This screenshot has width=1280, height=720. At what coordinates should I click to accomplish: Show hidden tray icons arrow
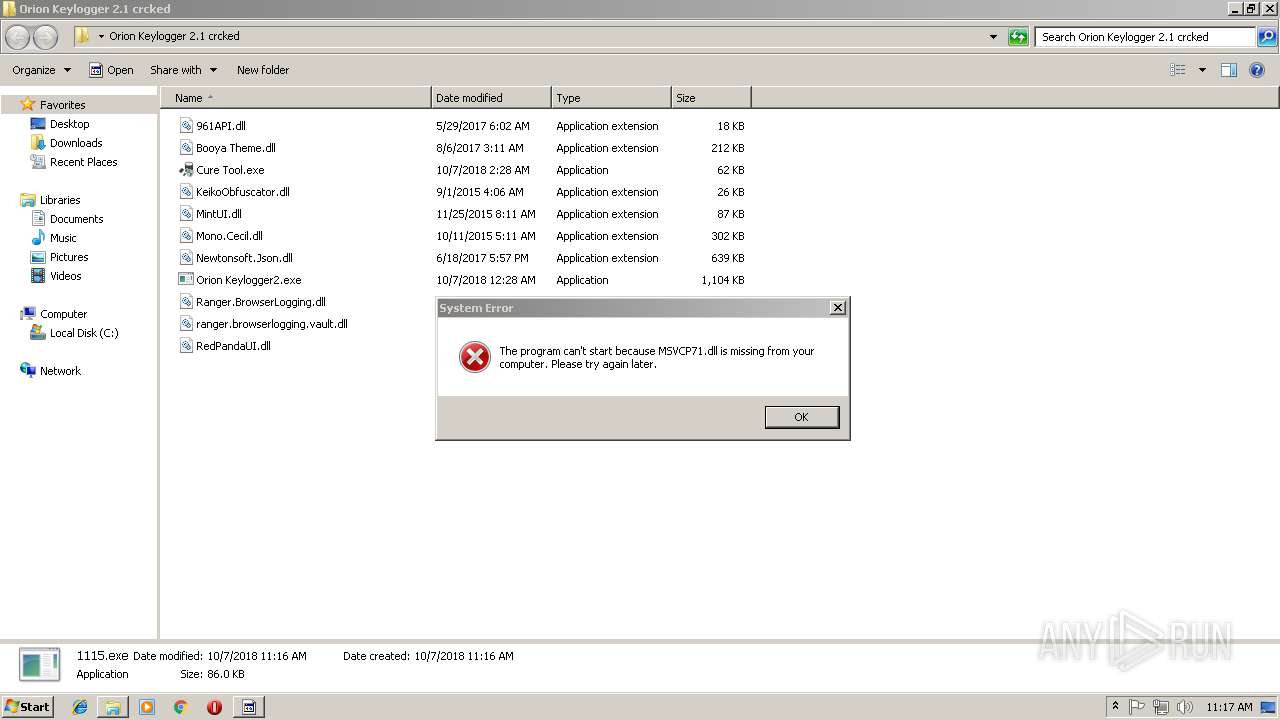pyautogui.click(x=1115, y=706)
